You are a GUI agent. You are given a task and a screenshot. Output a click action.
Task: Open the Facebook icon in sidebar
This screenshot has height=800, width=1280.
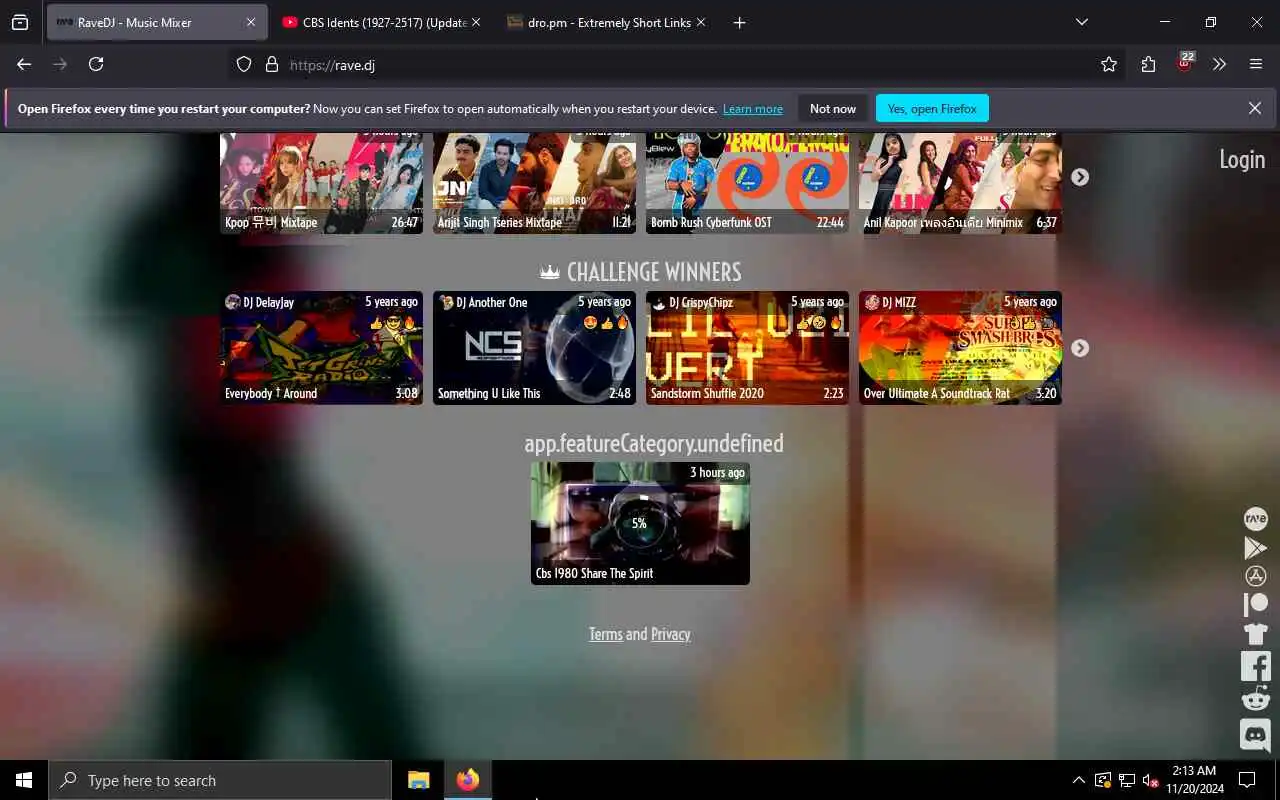1255,666
